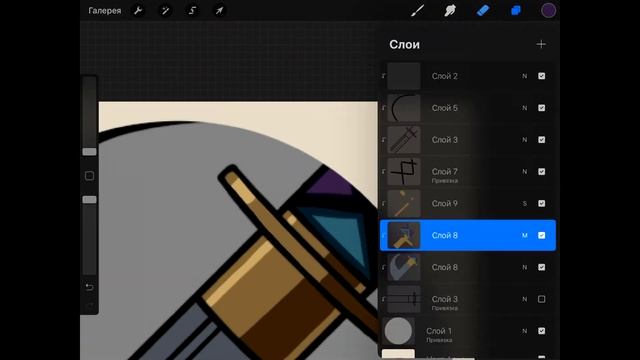640x360 pixels.
Task: Select the Слой 2 layer name
Action: (444, 76)
